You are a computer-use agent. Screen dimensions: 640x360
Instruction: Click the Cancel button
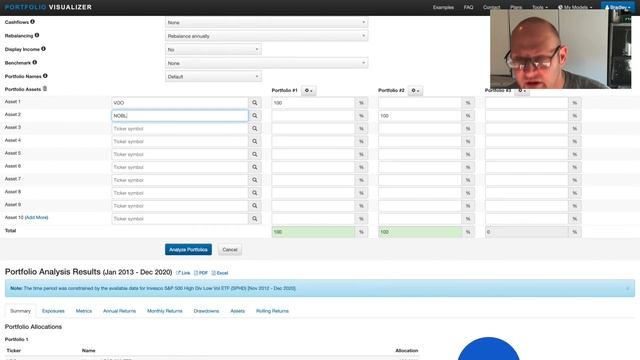pyautogui.click(x=230, y=249)
